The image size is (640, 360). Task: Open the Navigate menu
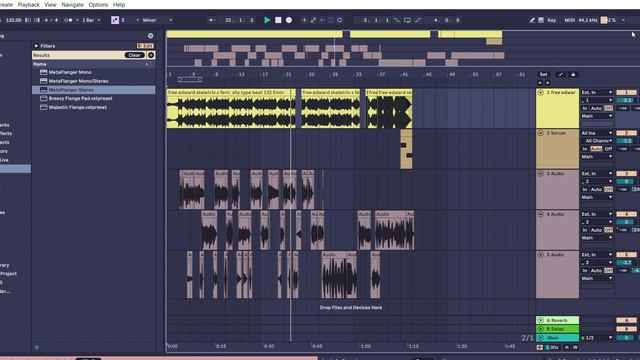(72, 4)
